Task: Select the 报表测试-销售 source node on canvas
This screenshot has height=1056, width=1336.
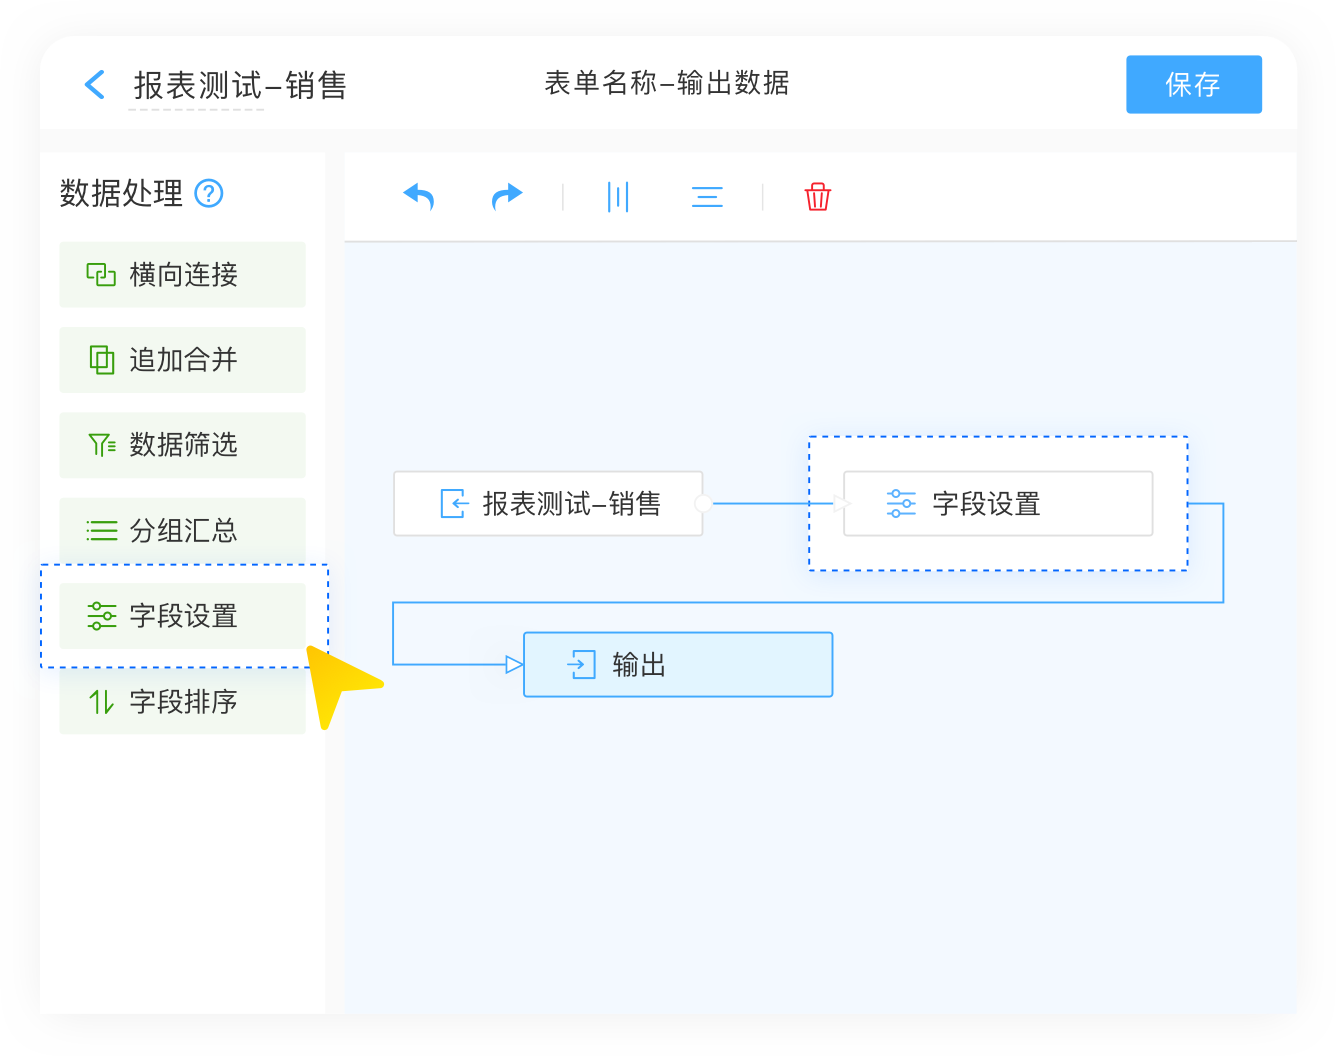Action: [548, 503]
